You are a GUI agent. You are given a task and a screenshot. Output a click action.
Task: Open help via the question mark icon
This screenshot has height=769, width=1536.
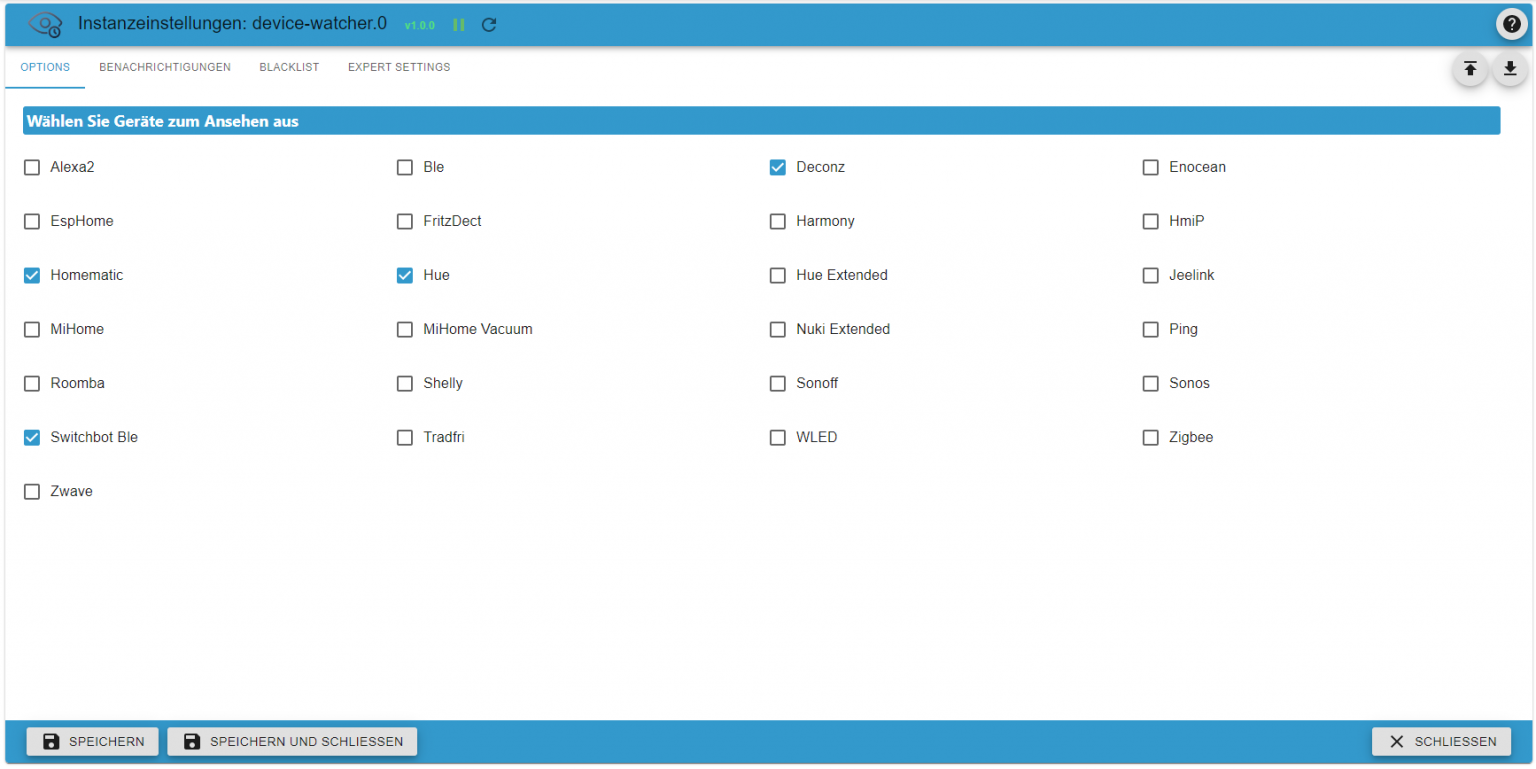click(1511, 24)
